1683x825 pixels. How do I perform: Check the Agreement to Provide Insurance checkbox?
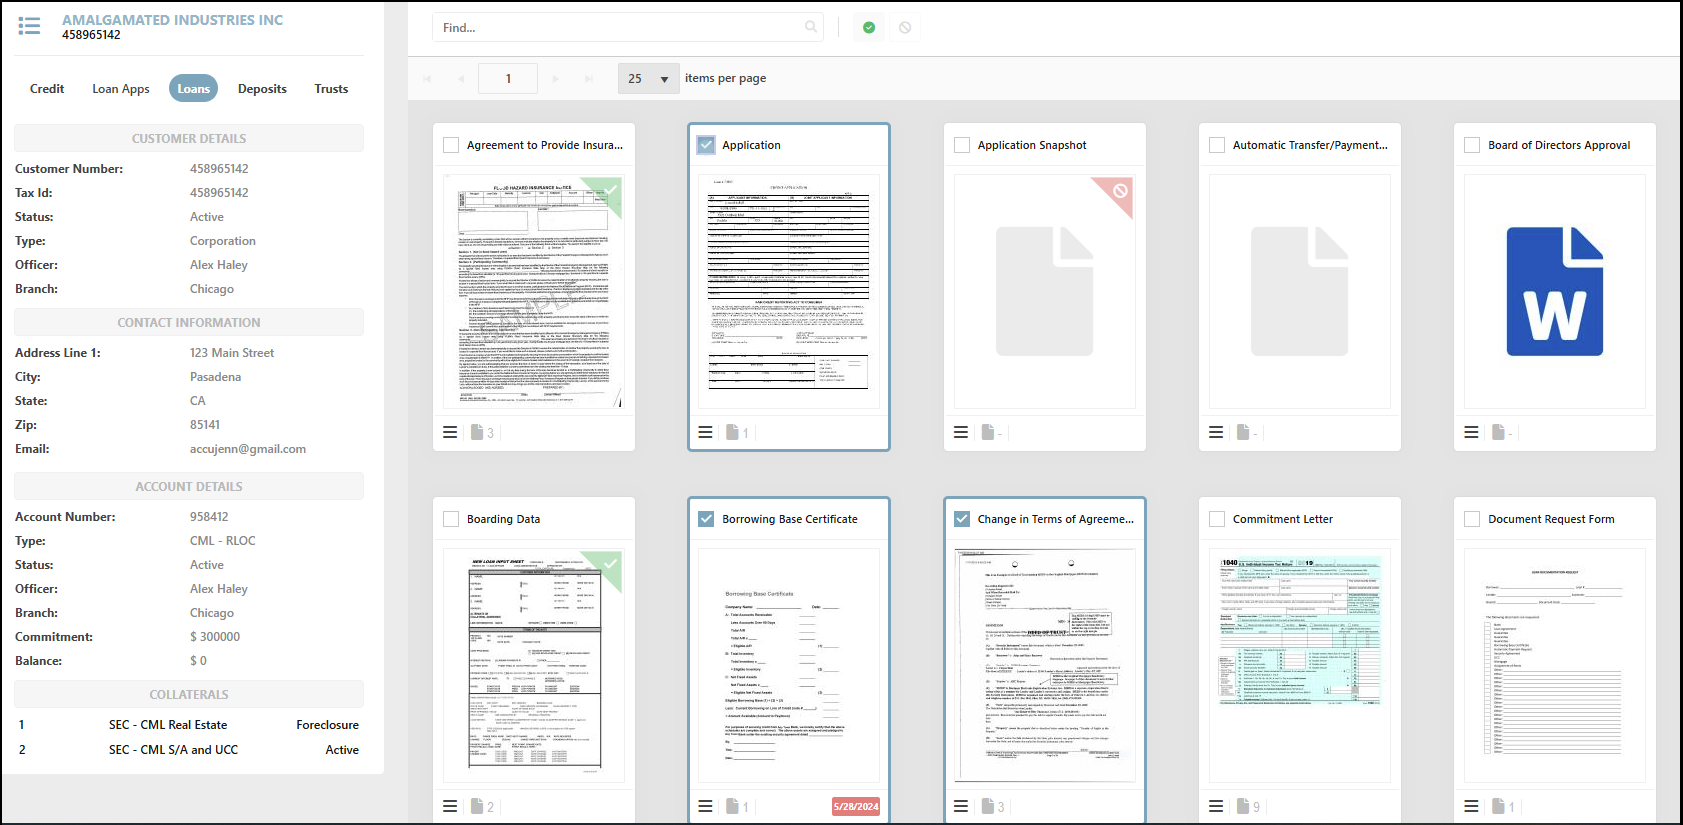(x=451, y=145)
